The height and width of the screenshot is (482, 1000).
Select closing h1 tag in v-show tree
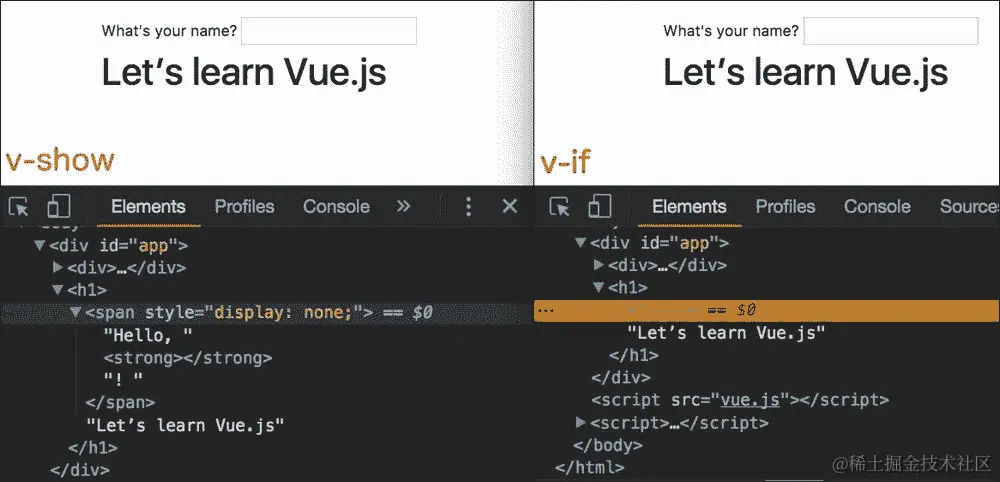pyautogui.click(x=93, y=448)
